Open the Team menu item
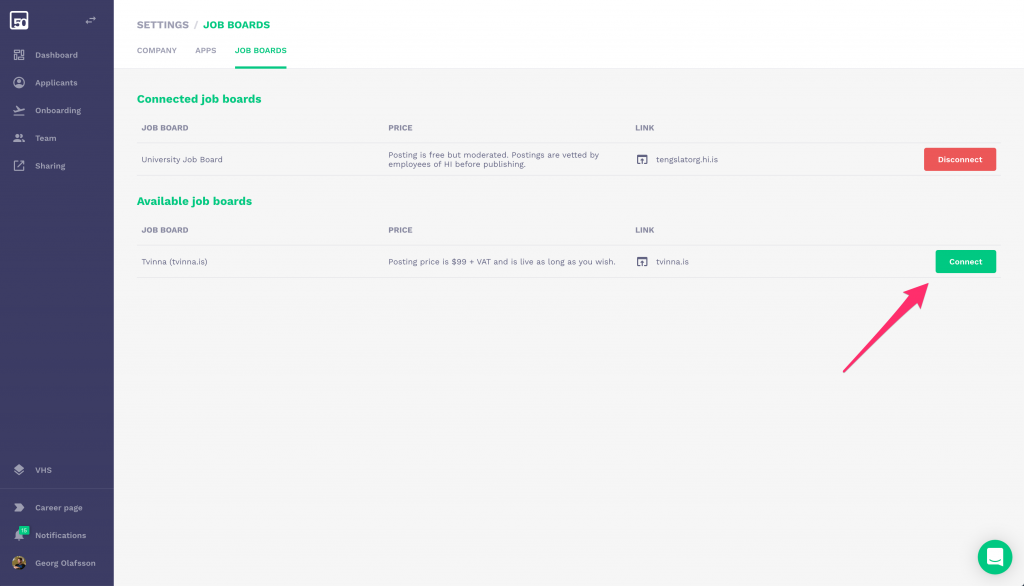 point(46,138)
